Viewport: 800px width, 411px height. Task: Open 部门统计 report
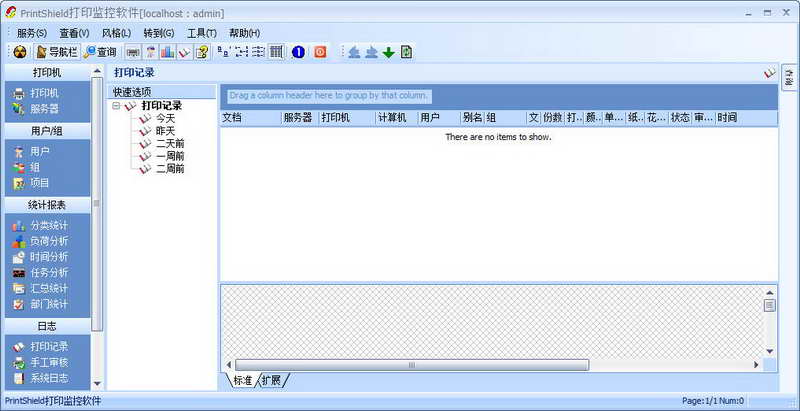(40, 304)
